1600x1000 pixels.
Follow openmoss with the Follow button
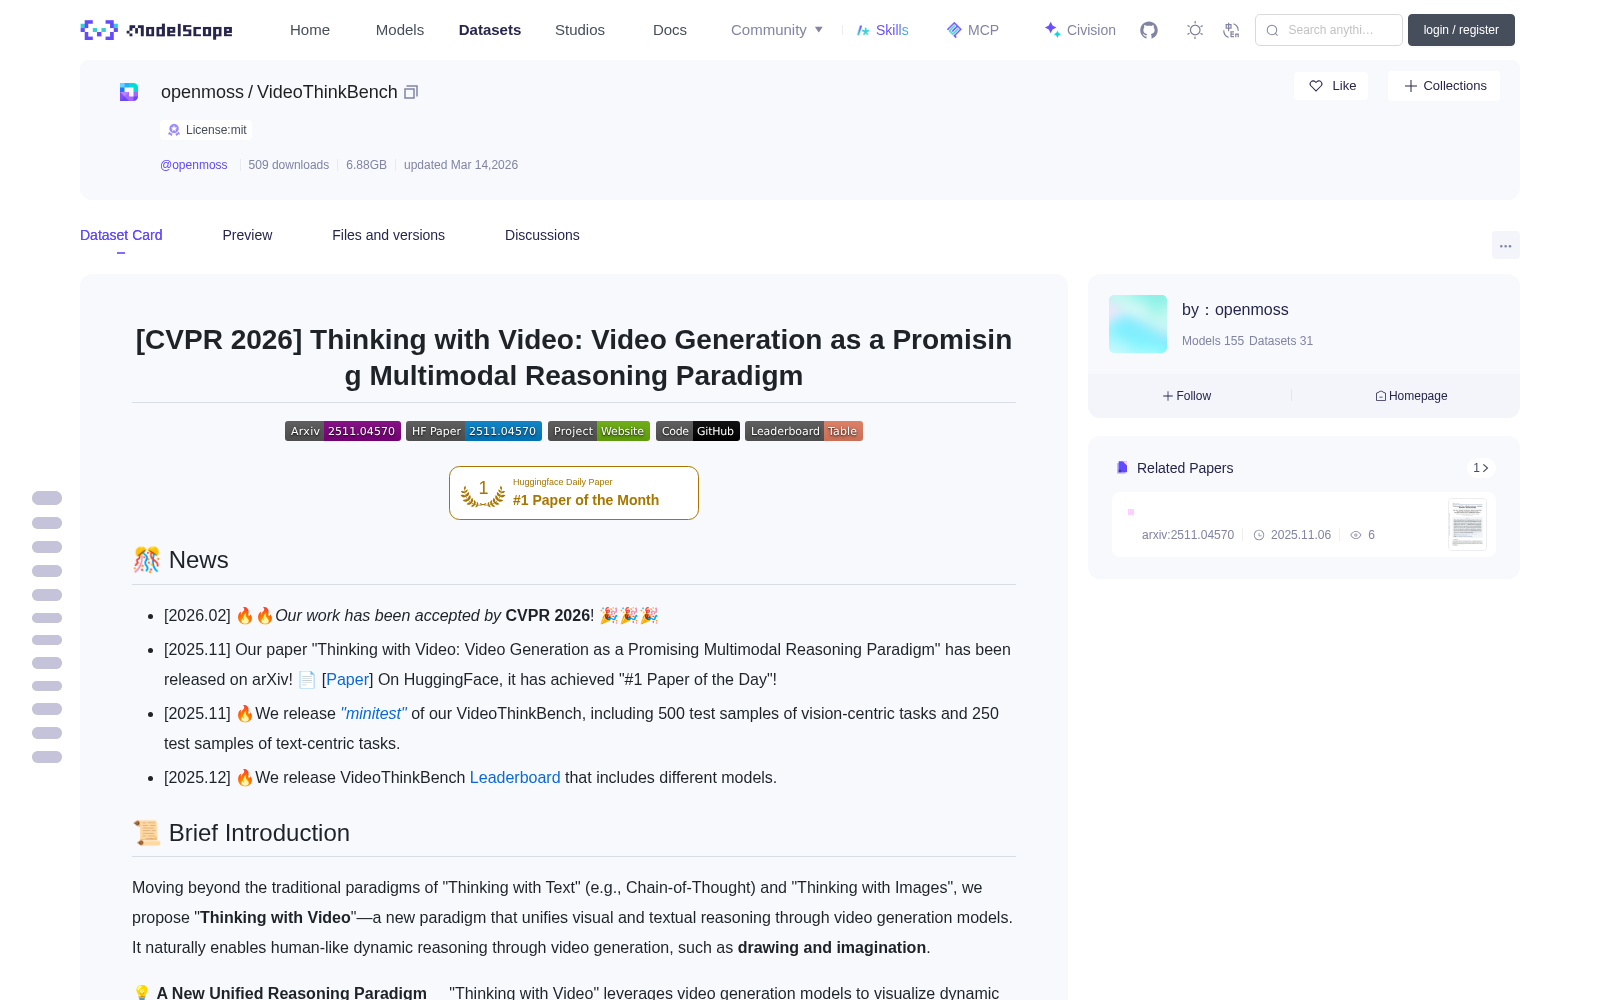click(1187, 396)
